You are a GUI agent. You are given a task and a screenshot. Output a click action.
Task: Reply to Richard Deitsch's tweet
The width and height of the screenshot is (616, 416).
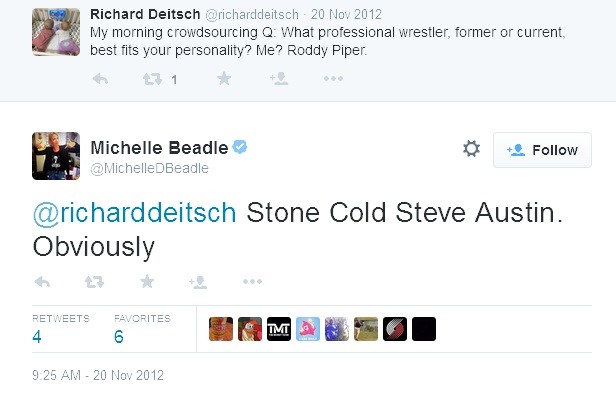100,79
